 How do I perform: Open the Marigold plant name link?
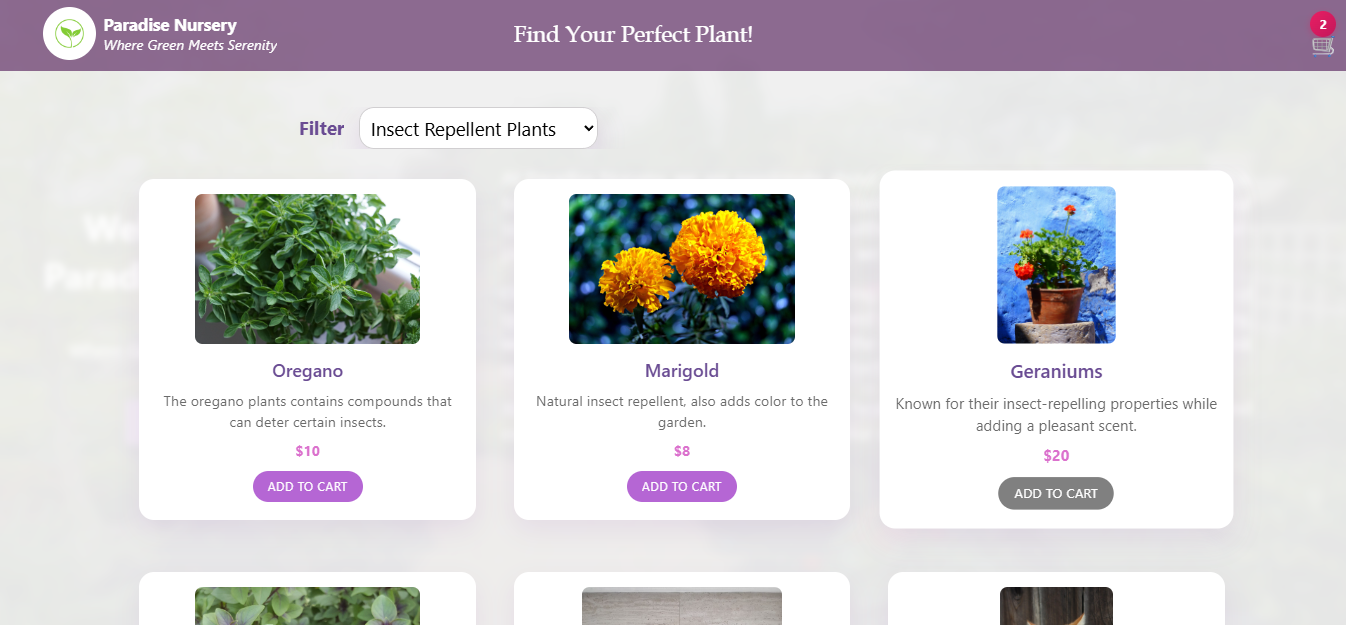pos(681,370)
